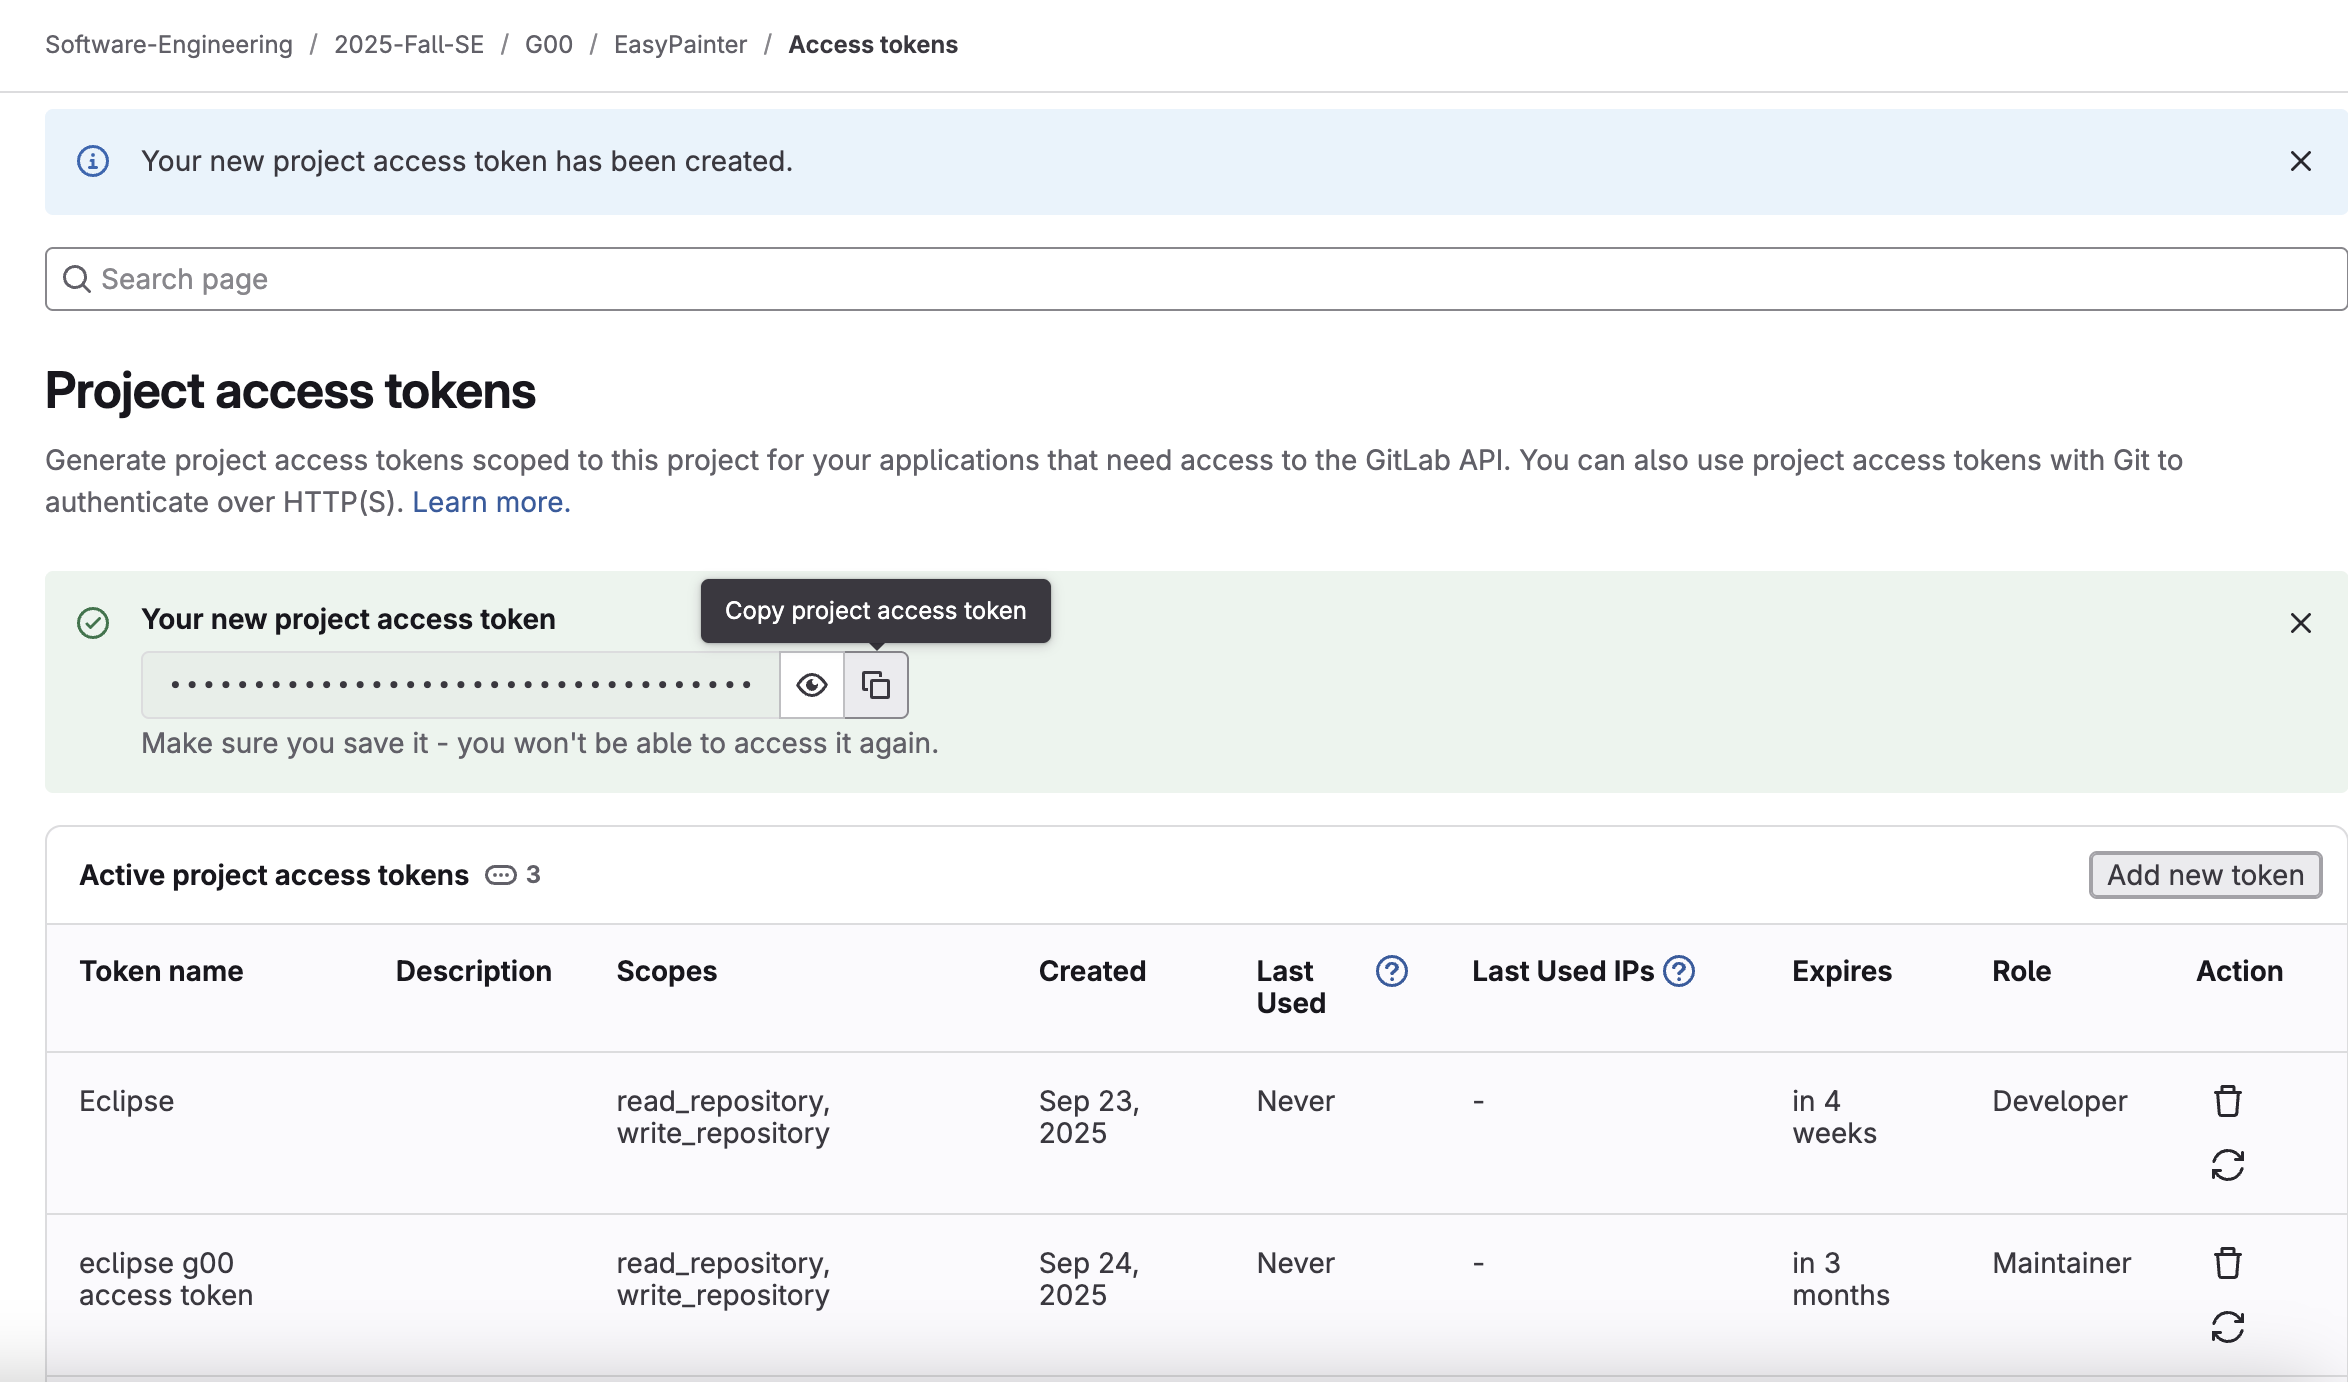
Task: Close the new project access token alert
Action: (2300, 623)
